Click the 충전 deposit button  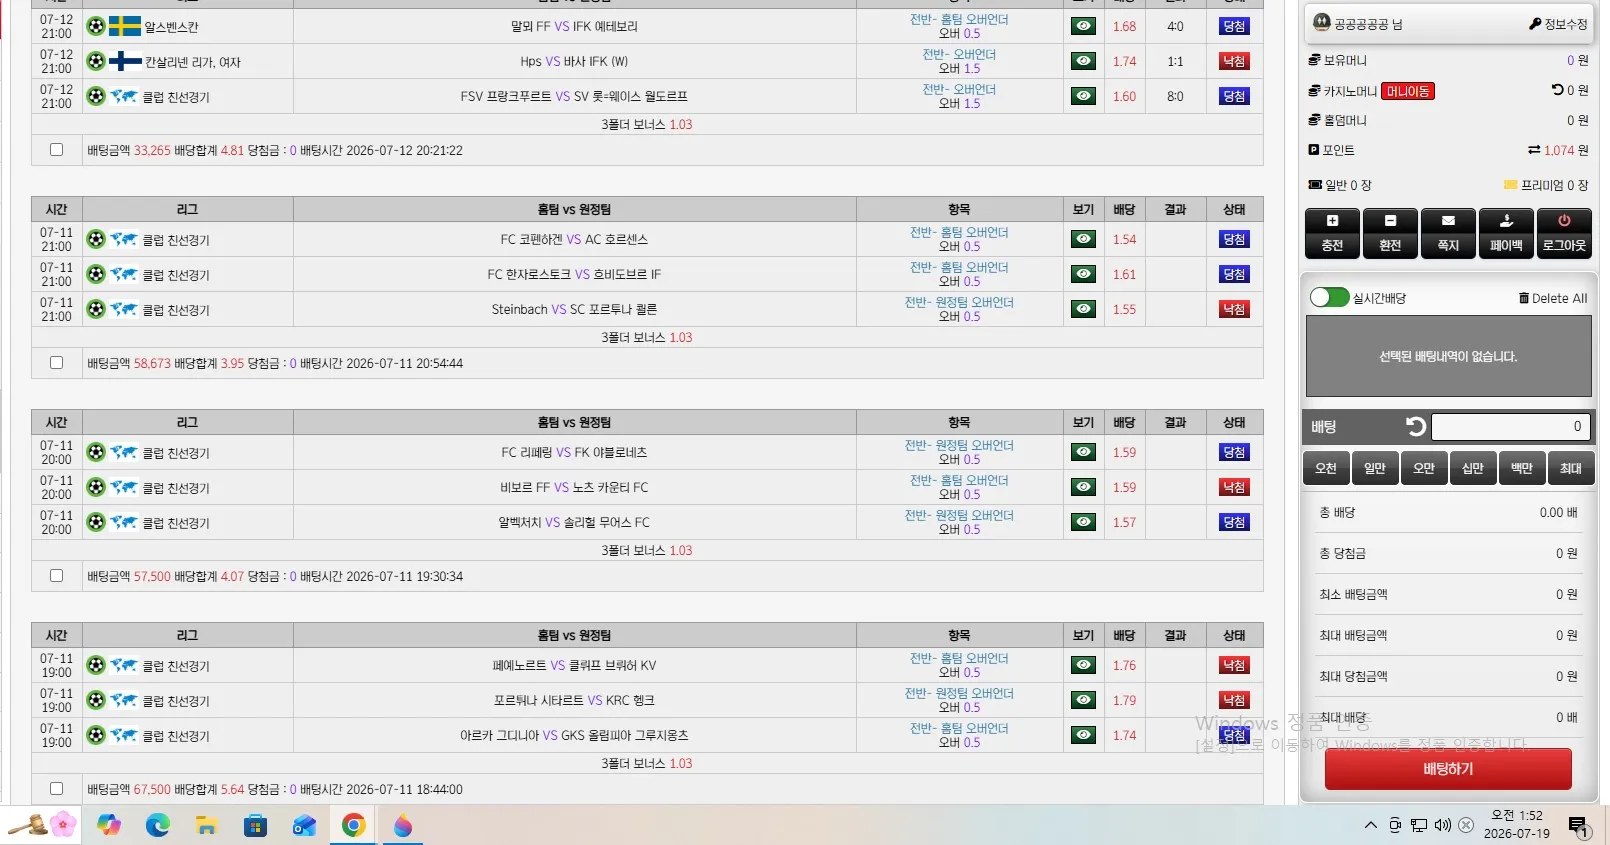tap(1332, 233)
